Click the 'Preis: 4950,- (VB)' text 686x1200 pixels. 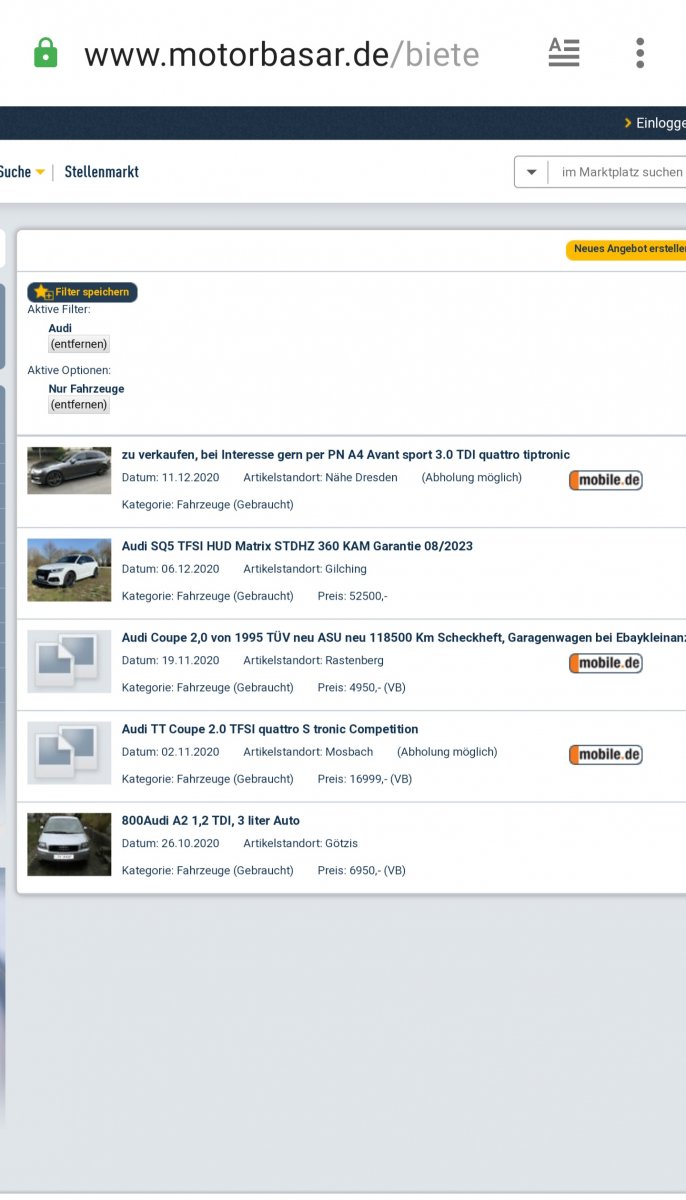tap(362, 688)
